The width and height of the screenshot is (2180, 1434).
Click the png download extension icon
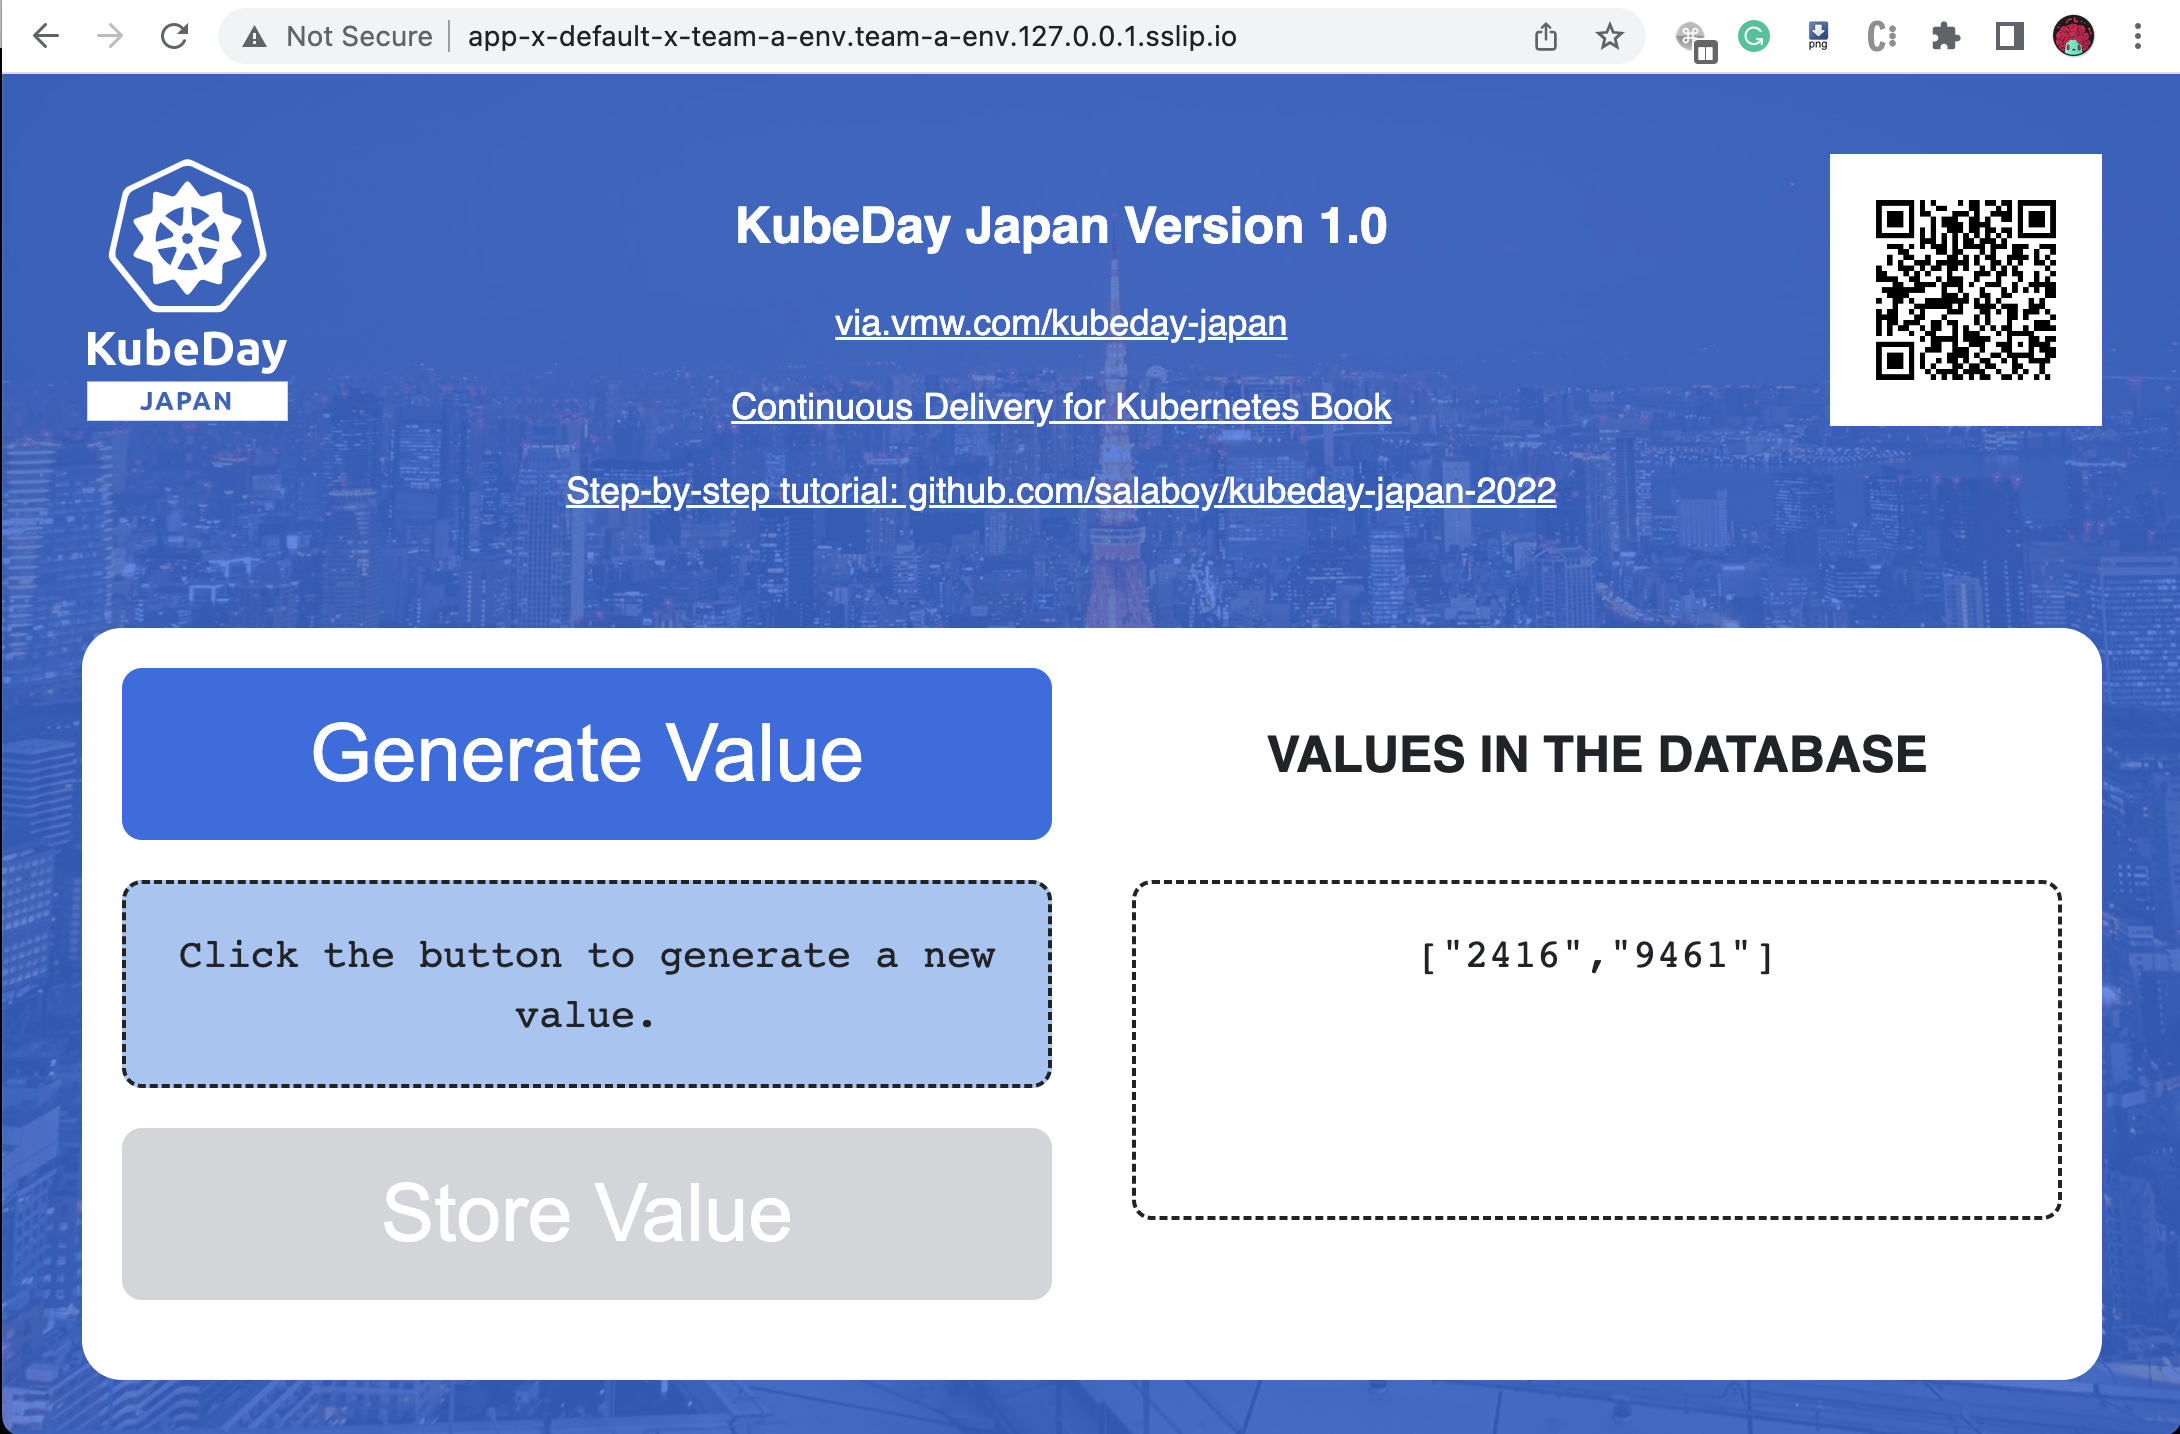[1818, 37]
